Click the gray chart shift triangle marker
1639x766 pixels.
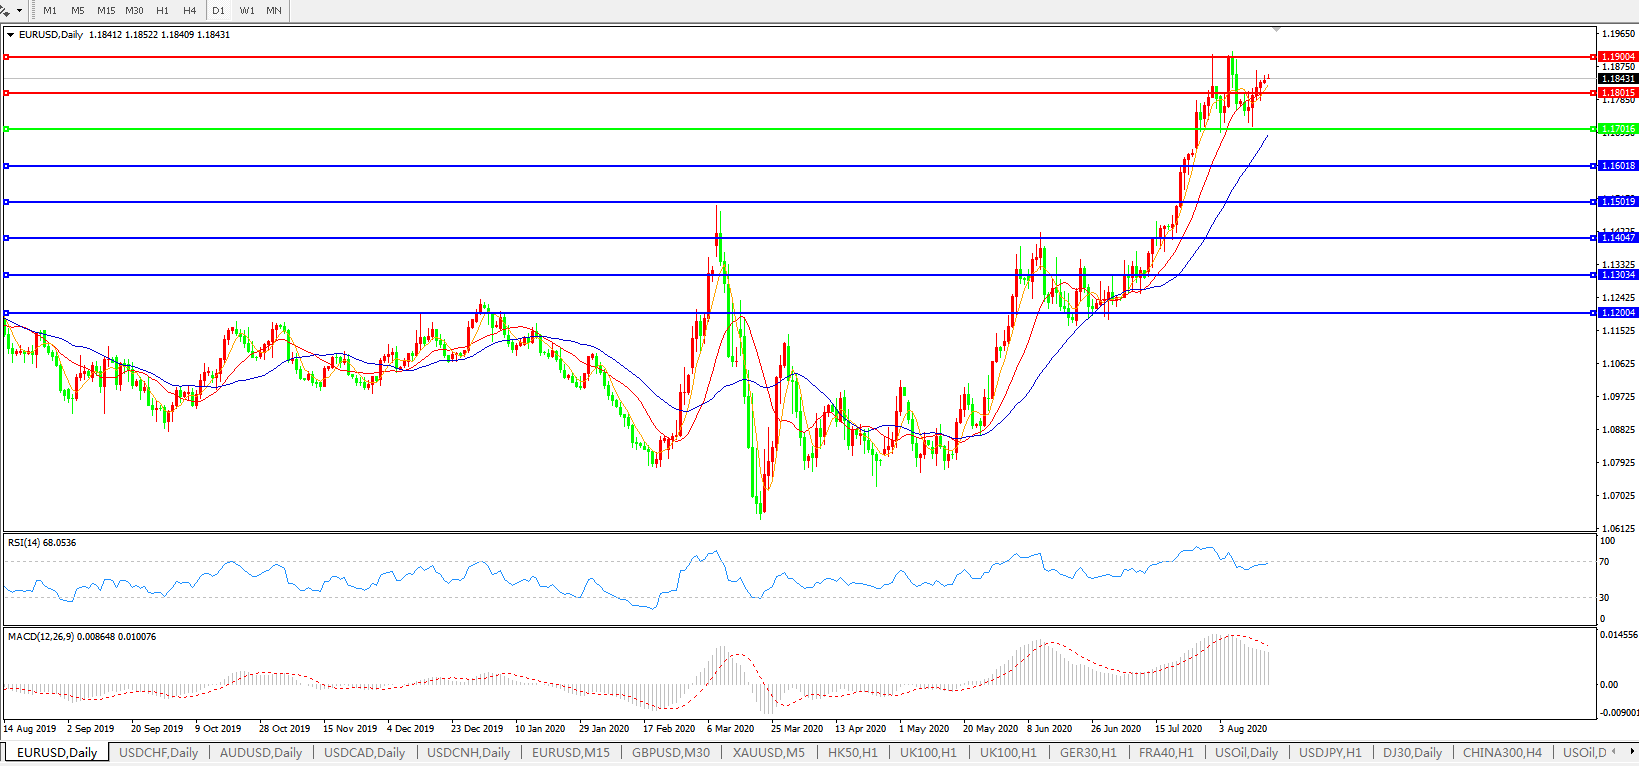click(1277, 30)
